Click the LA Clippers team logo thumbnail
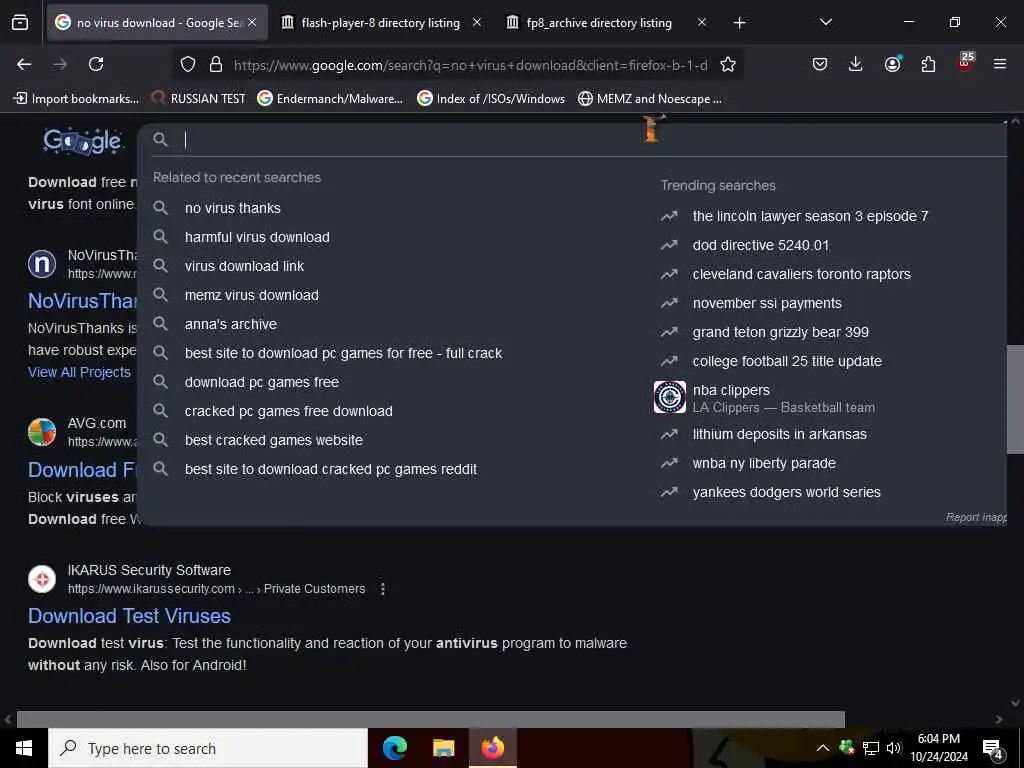The height and width of the screenshot is (768, 1024). point(669,397)
